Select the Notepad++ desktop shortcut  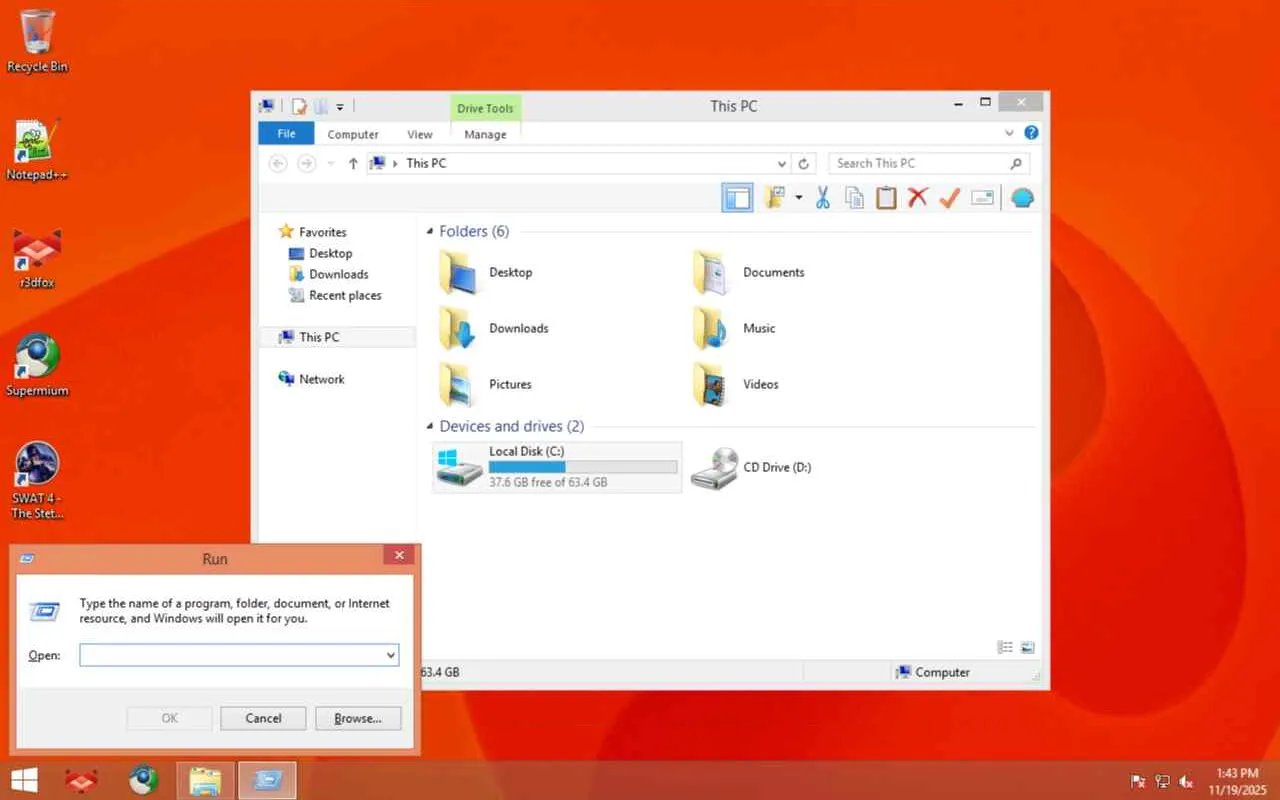(x=37, y=150)
